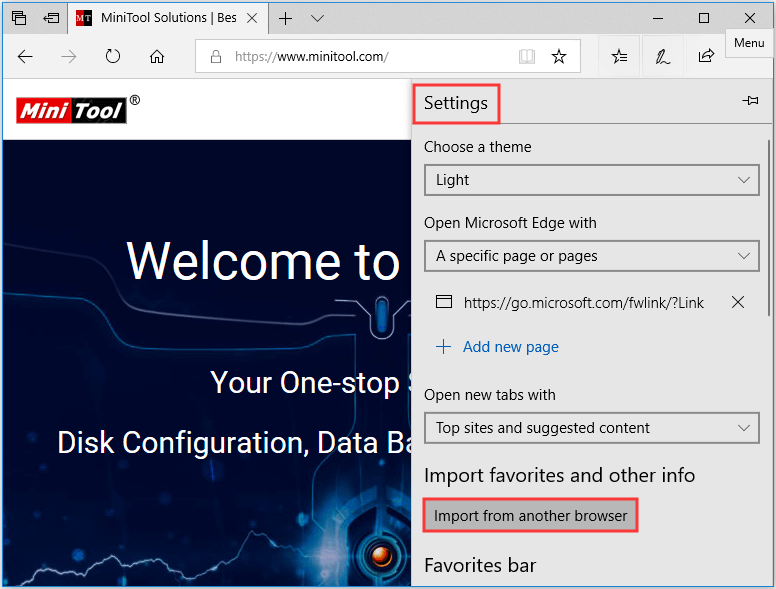Screen dimensions: 776x589
Task: Click Import from another browser button
Action: point(531,516)
